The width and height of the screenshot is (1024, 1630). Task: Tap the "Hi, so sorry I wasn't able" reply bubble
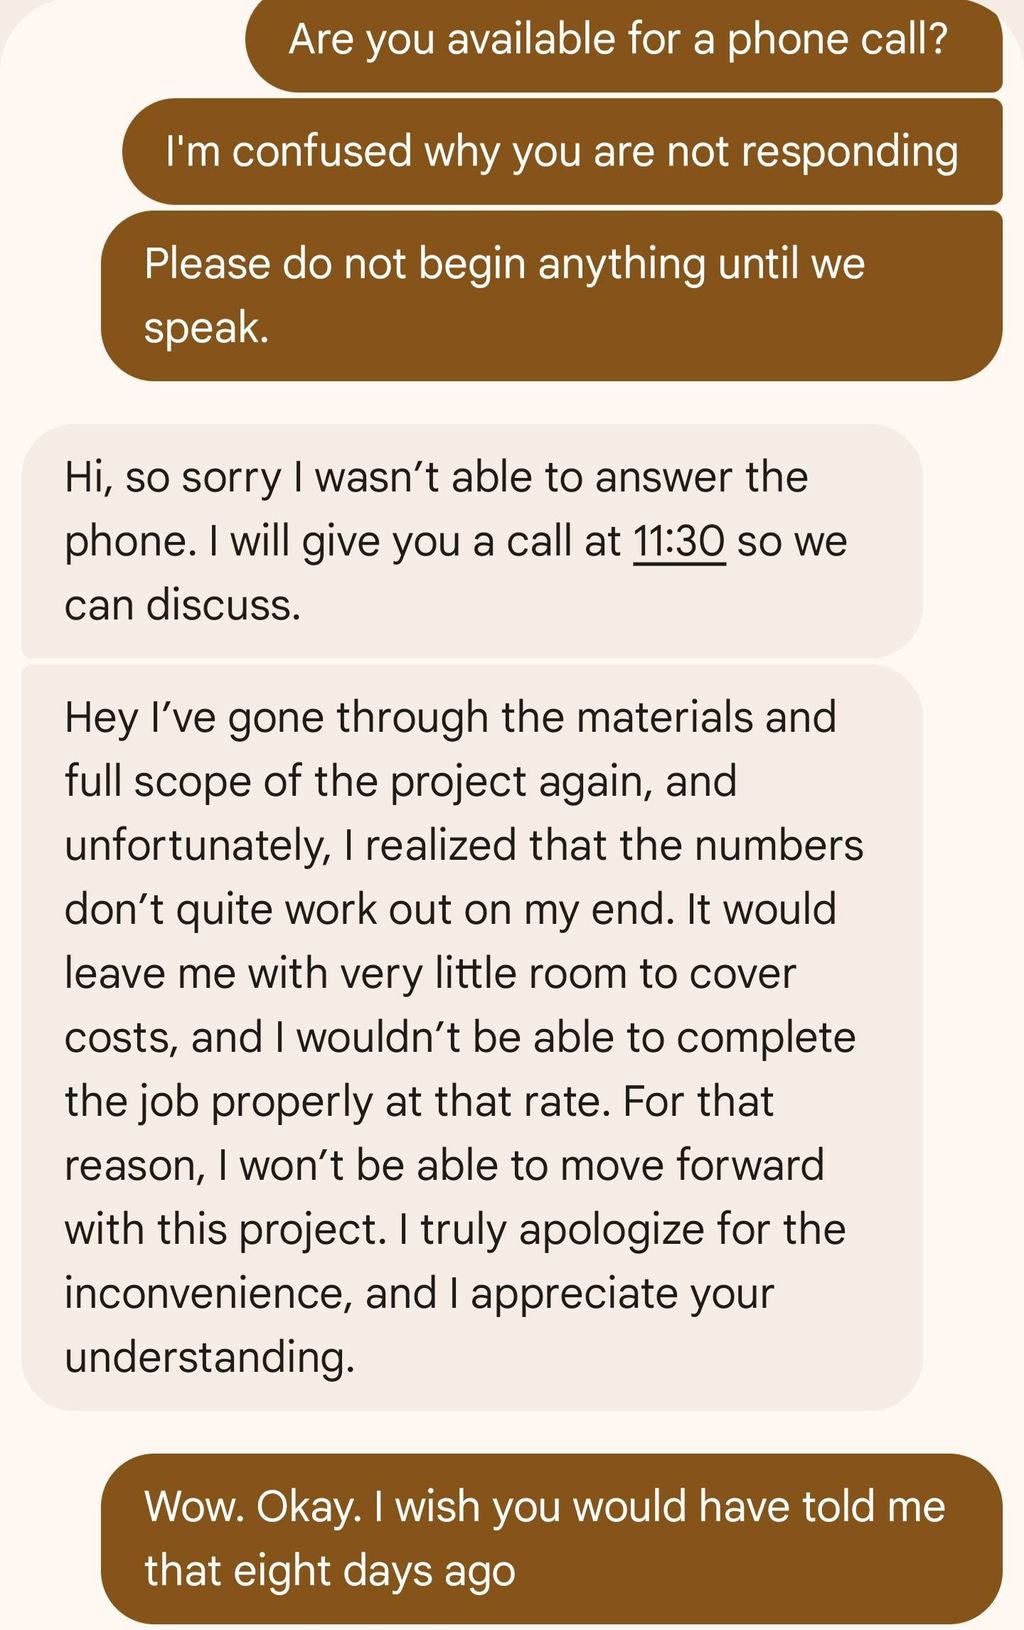(472, 540)
